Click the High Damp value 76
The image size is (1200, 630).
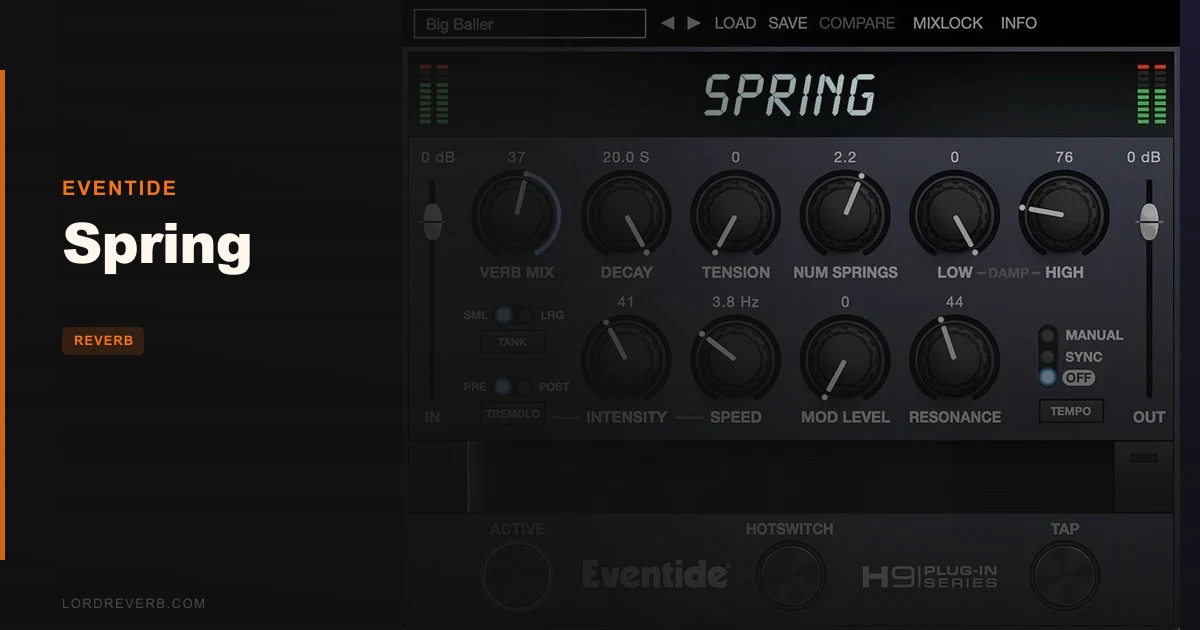tap(1064, 157)
